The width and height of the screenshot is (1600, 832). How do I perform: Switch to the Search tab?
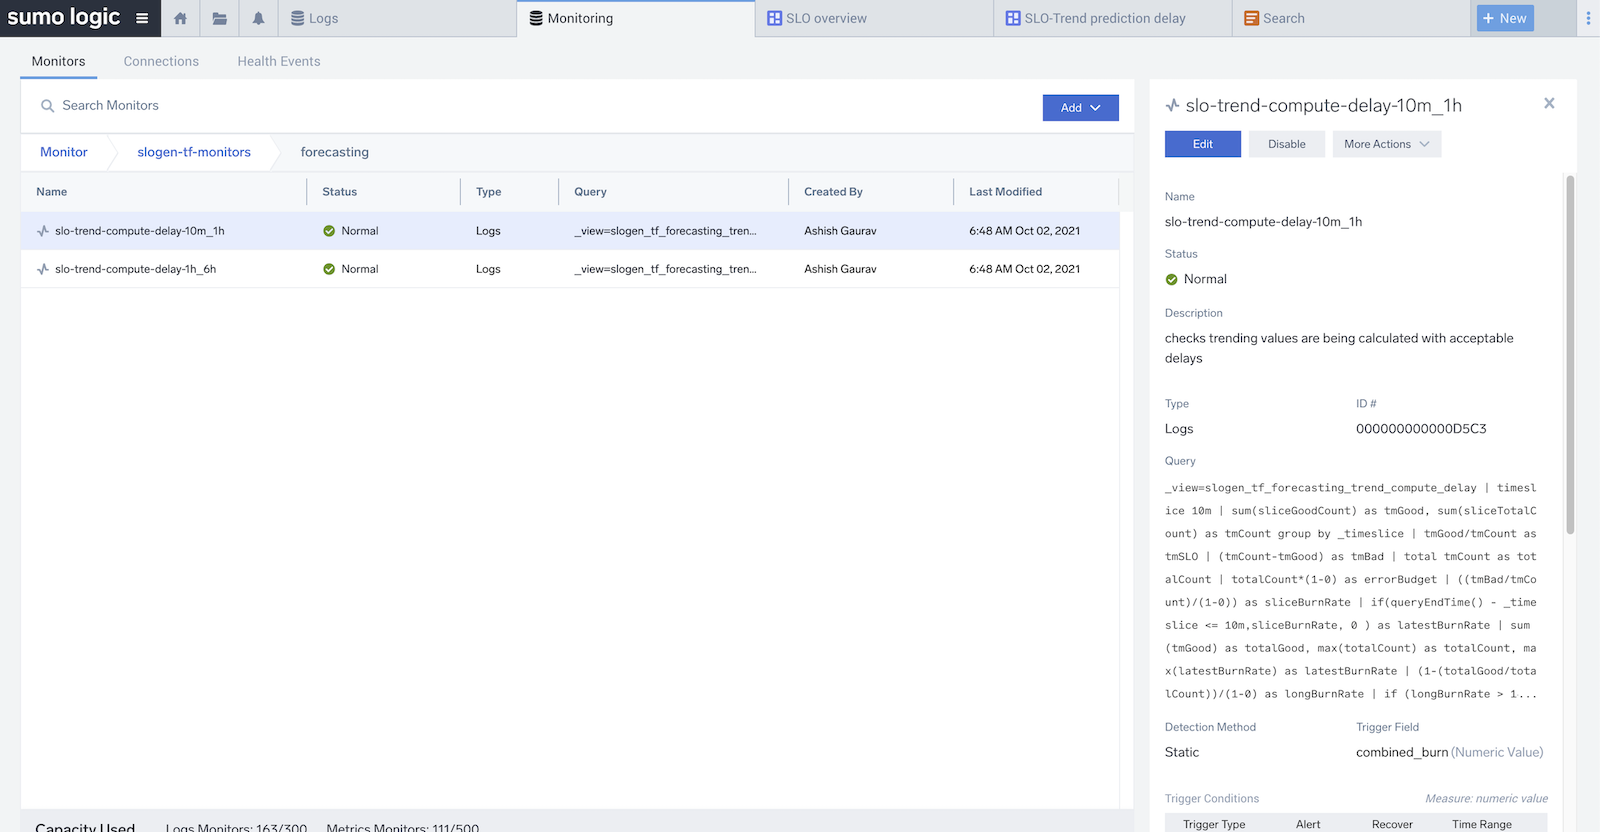1351,18
